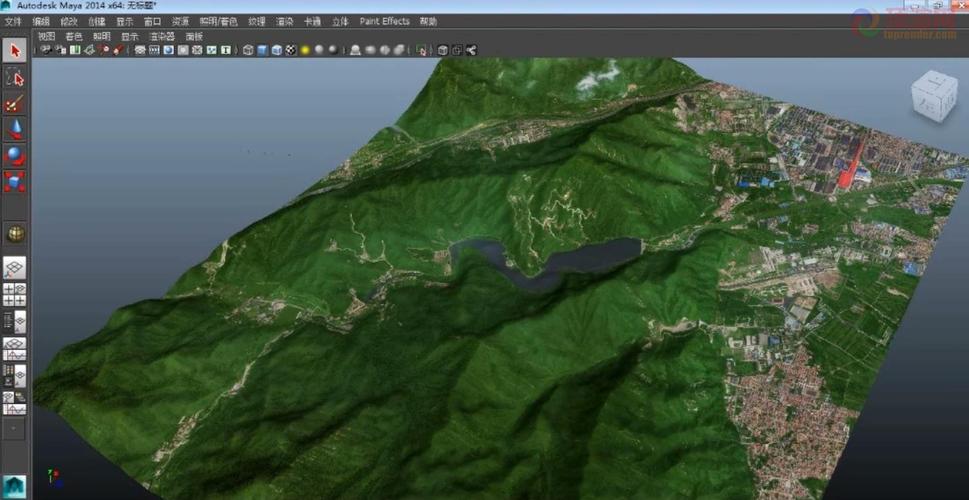
Task: Toggle textured display checker icon
Action: [x=290, y=50]
